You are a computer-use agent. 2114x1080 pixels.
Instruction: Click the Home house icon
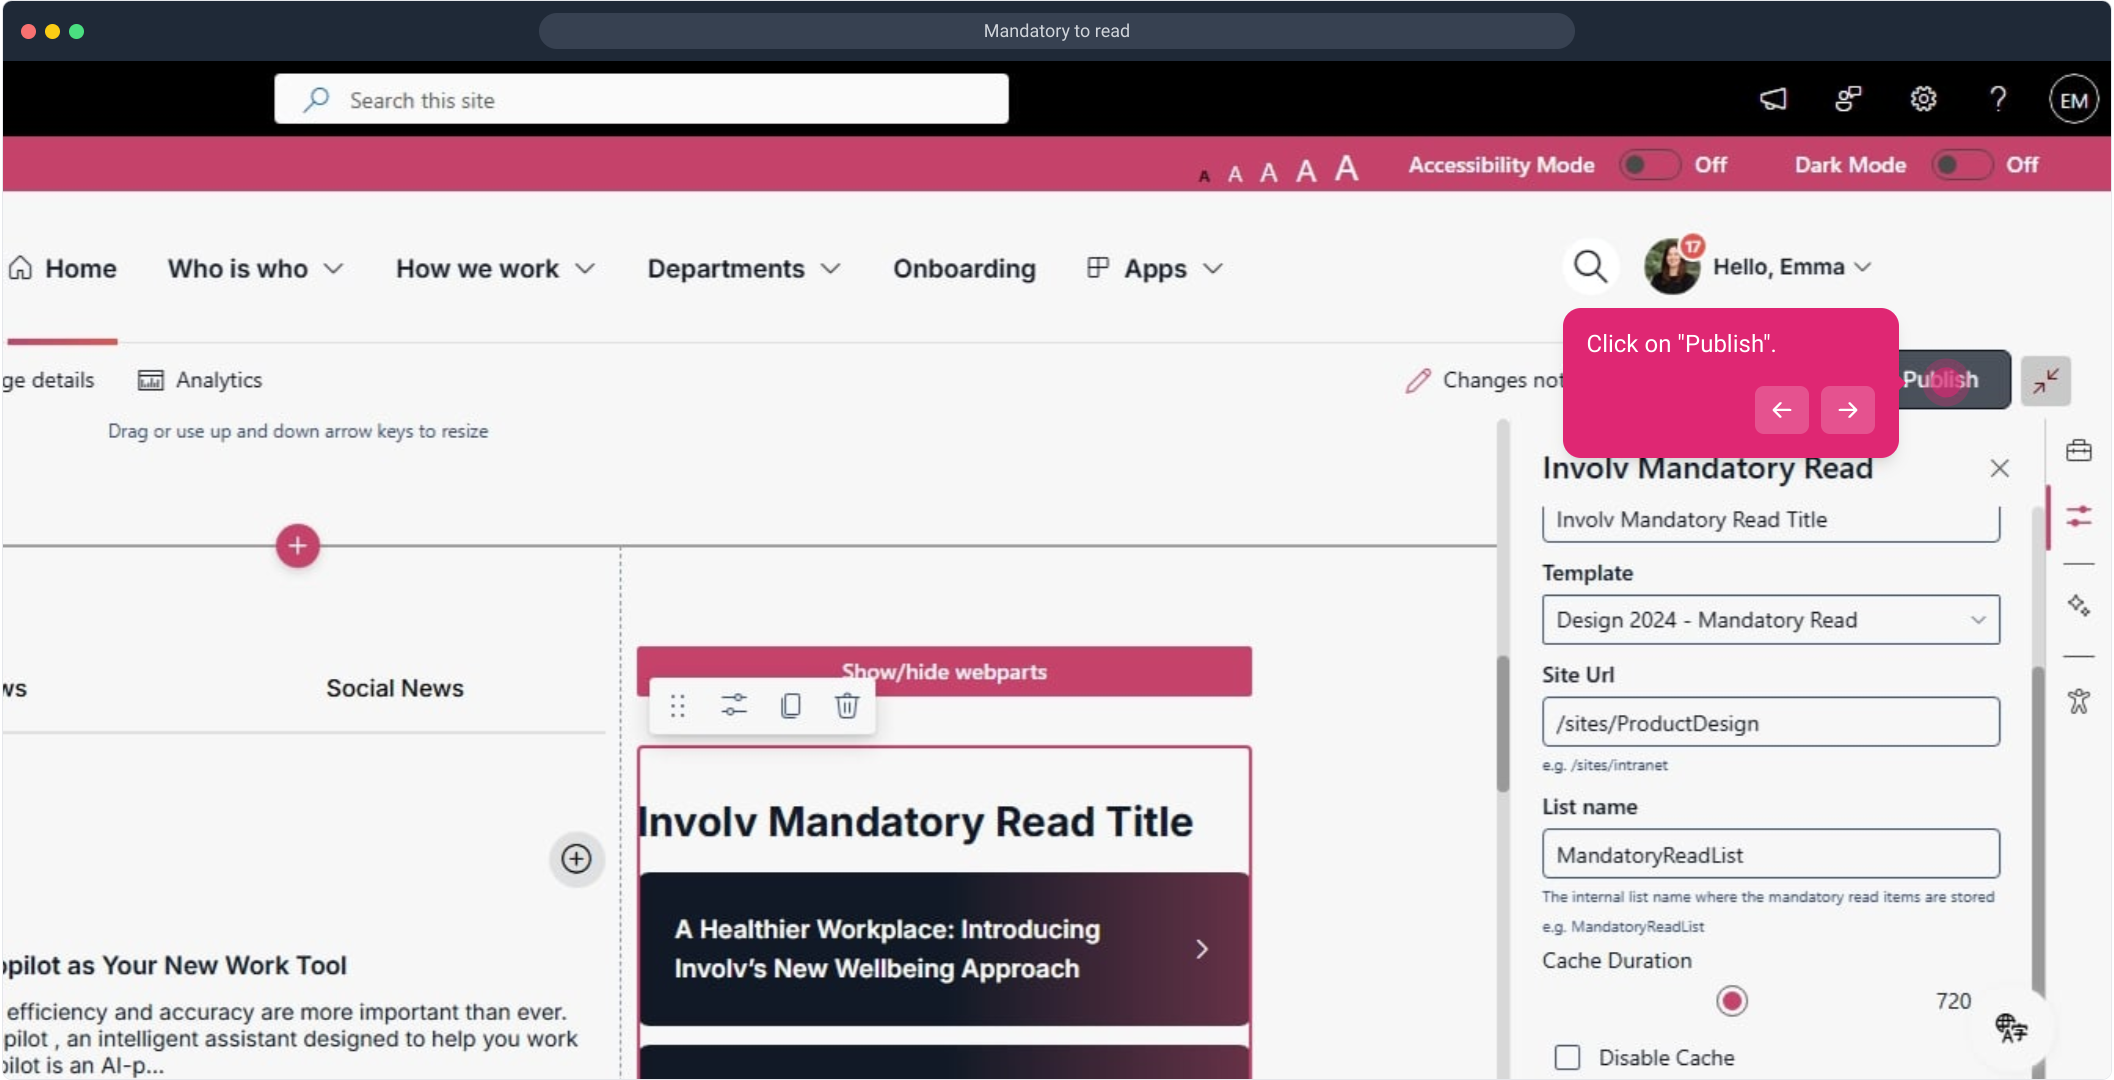[21, 268]
